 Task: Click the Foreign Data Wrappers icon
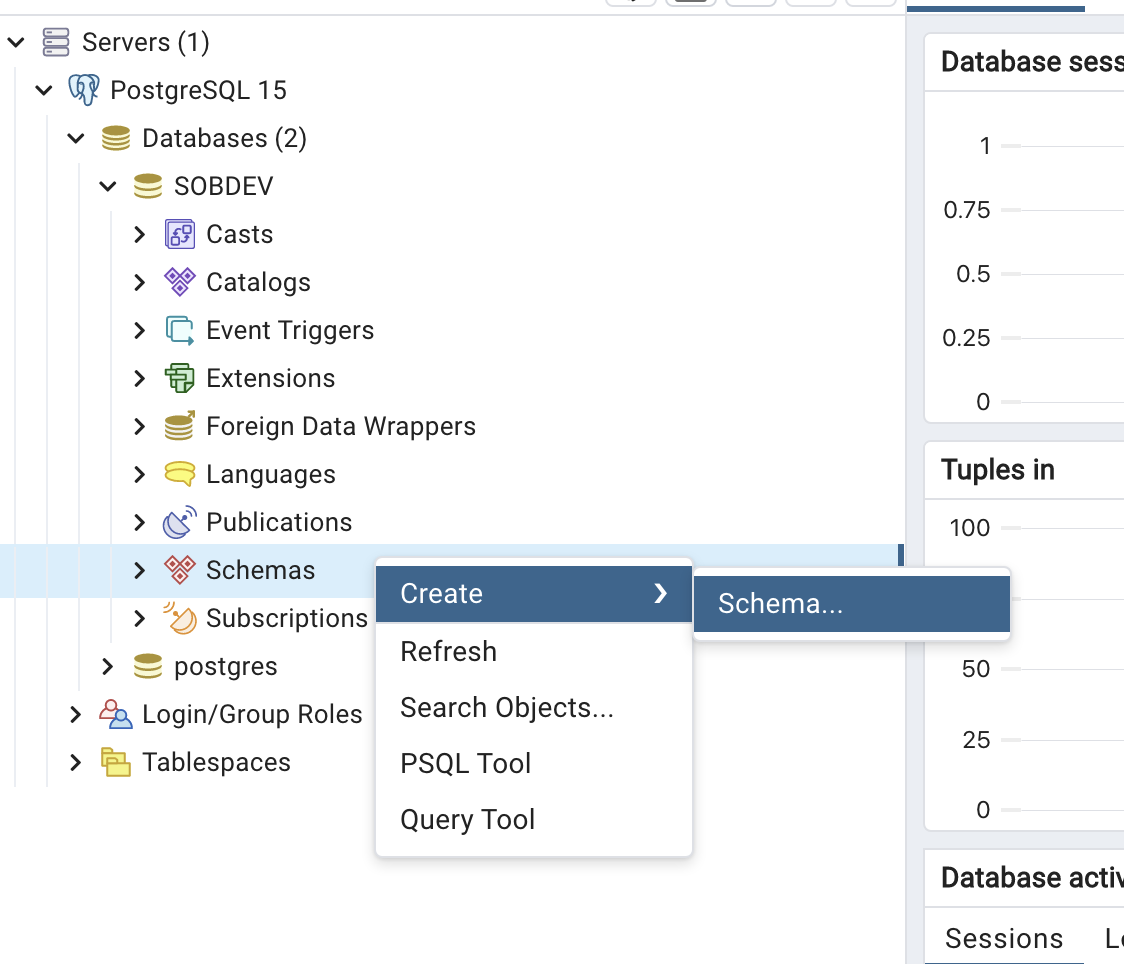(x=179, y=426)
